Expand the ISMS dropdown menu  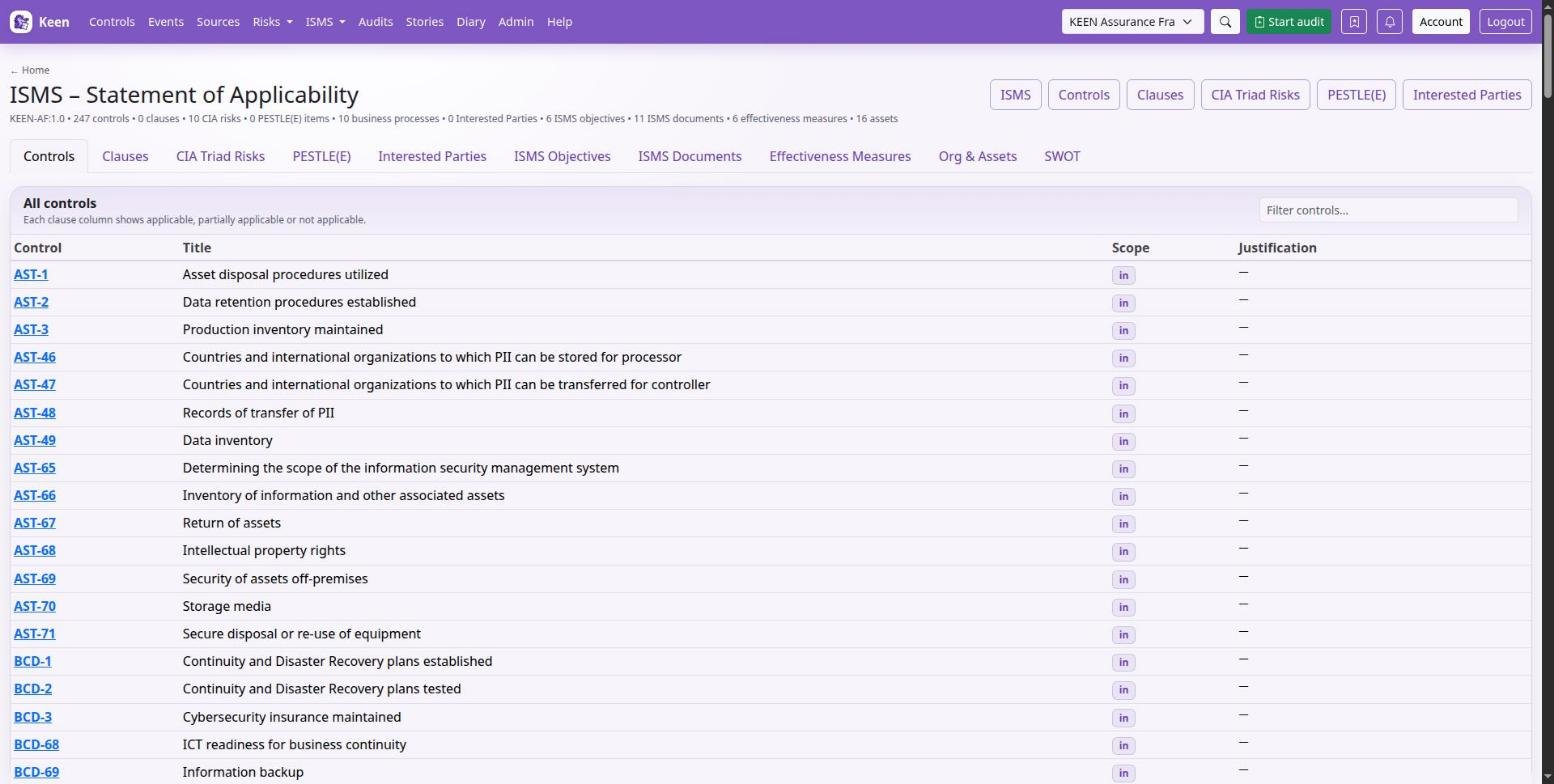click(x=325, y=22)
